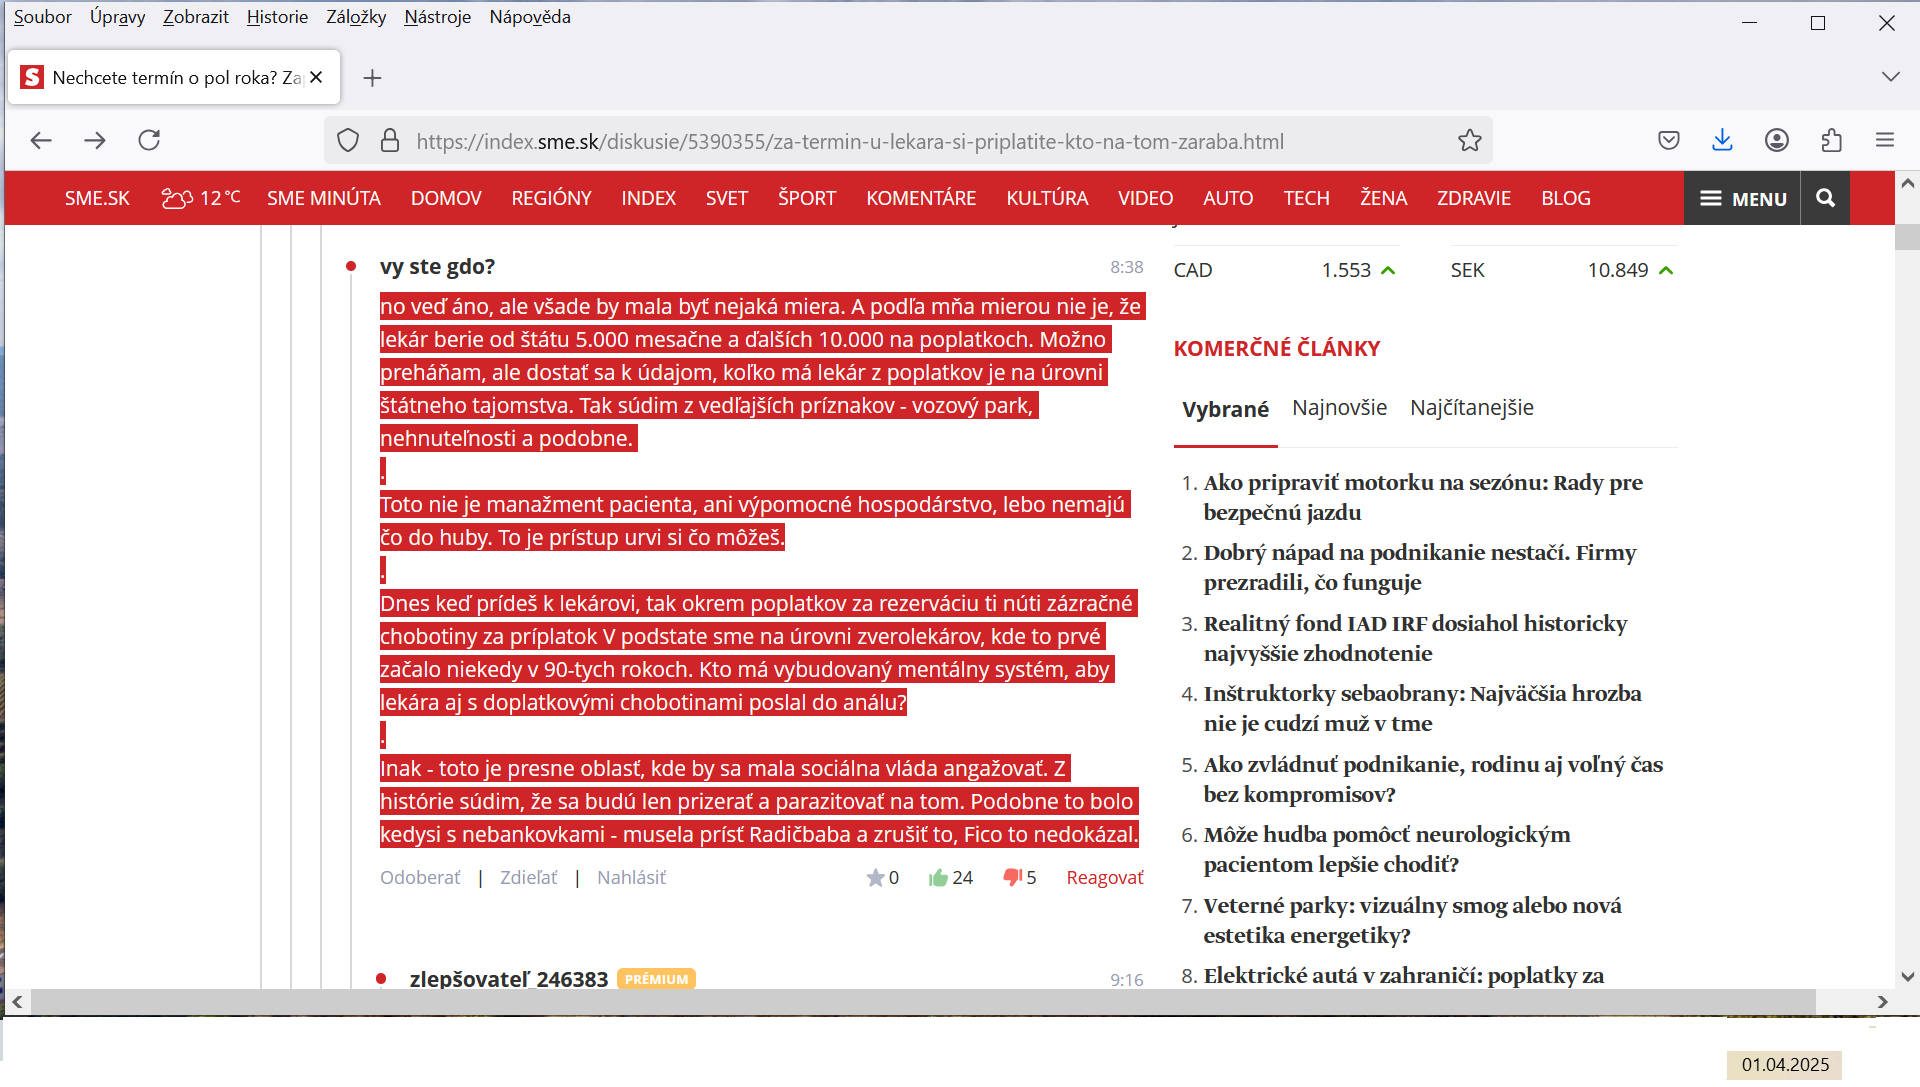
Task: Open the site search magnifier icon
Action: [1825, 198]
